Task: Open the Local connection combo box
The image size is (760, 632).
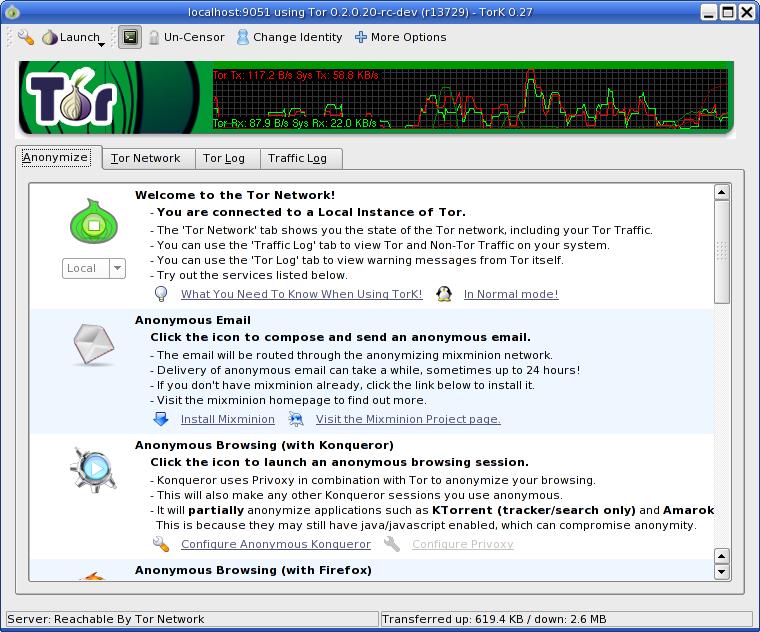Action: (94, 269)
